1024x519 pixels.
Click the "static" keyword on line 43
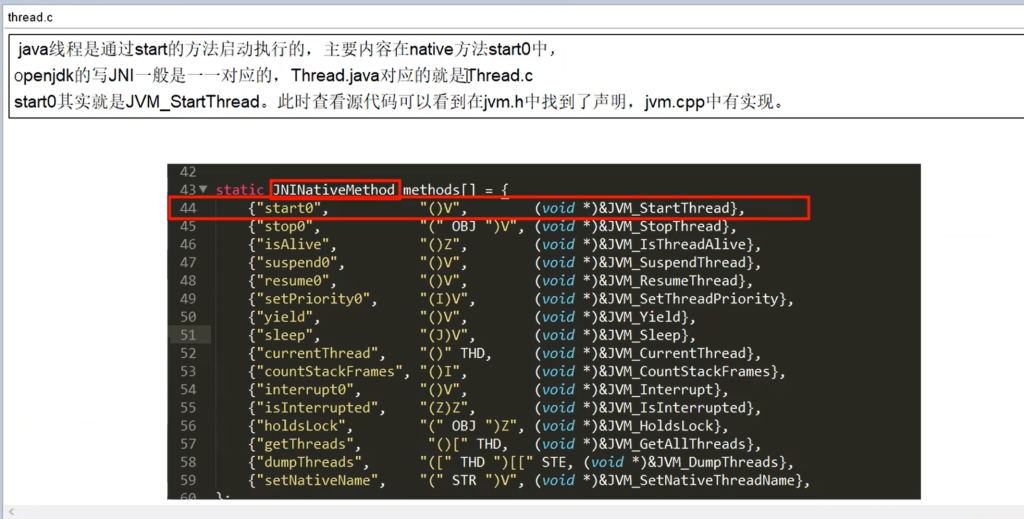tap(240, 189)
